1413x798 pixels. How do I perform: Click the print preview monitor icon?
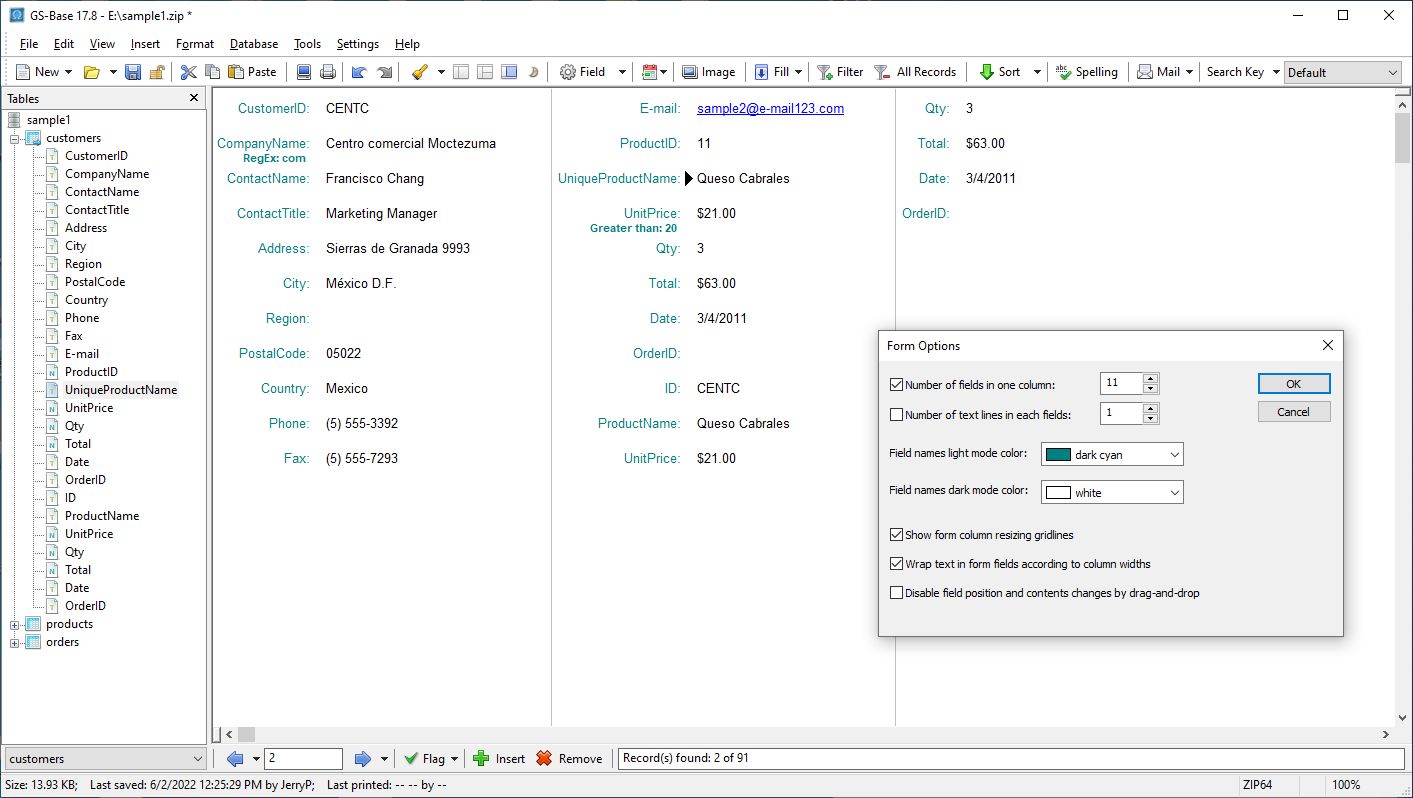tap(304, 72)
